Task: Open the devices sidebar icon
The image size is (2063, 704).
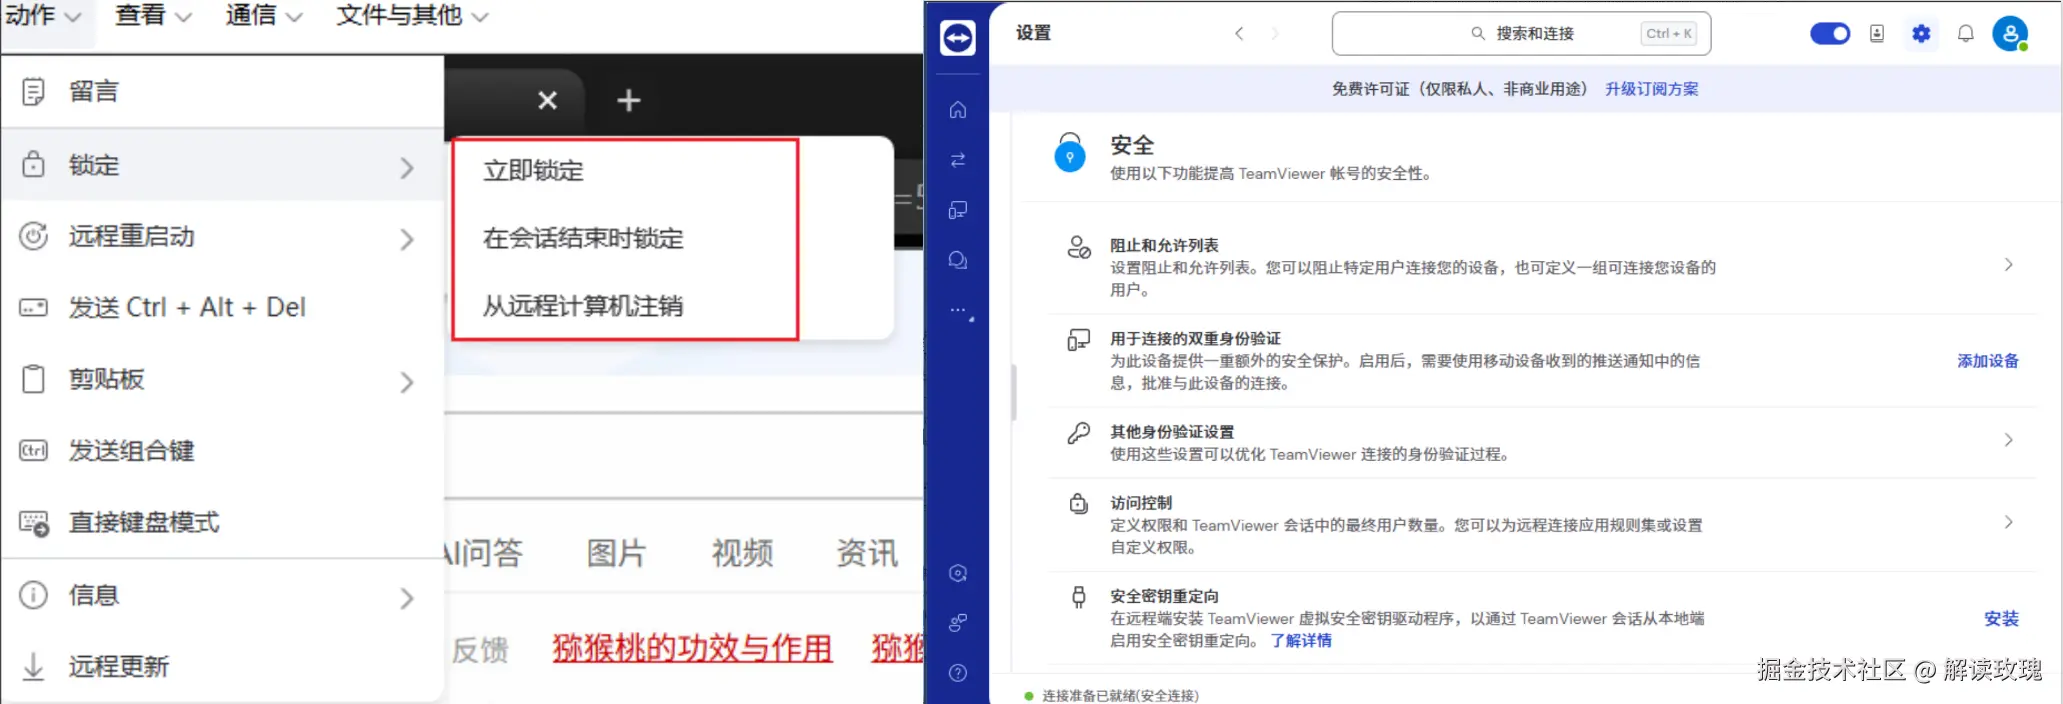Action: click(958, 210)
